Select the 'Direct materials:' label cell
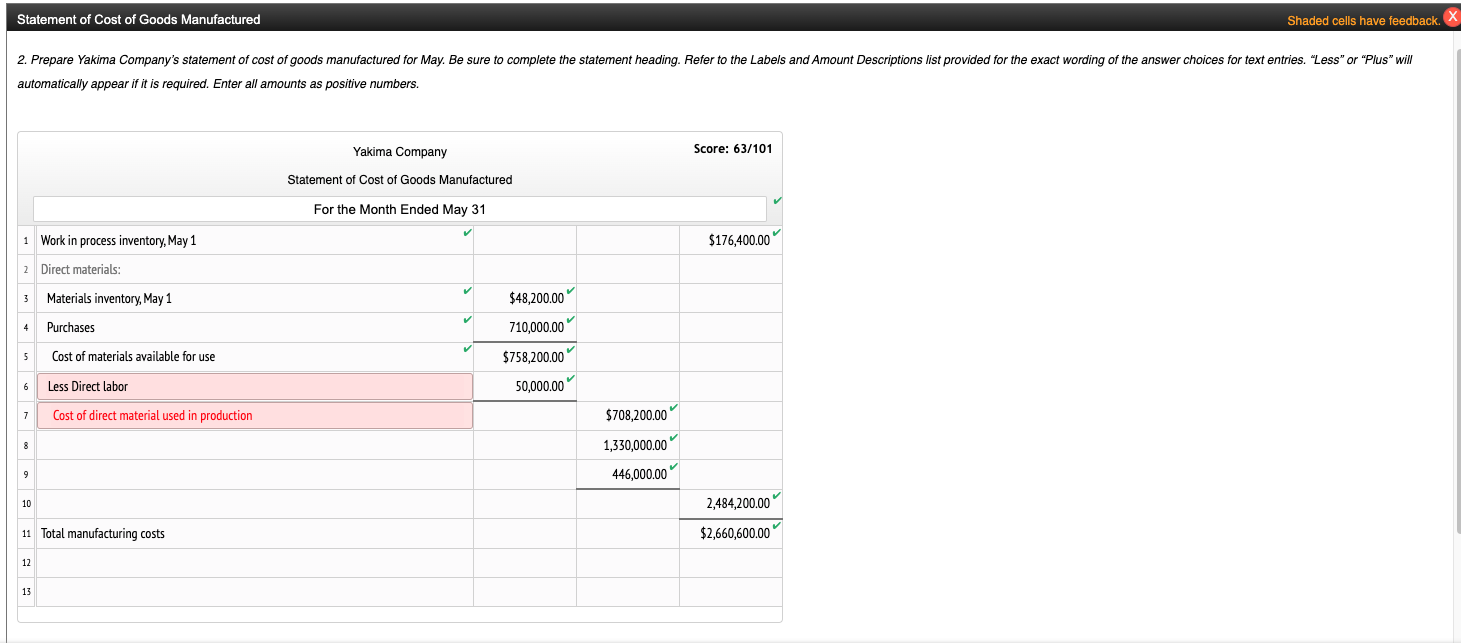1461x643 pixels. coord(255,269)
